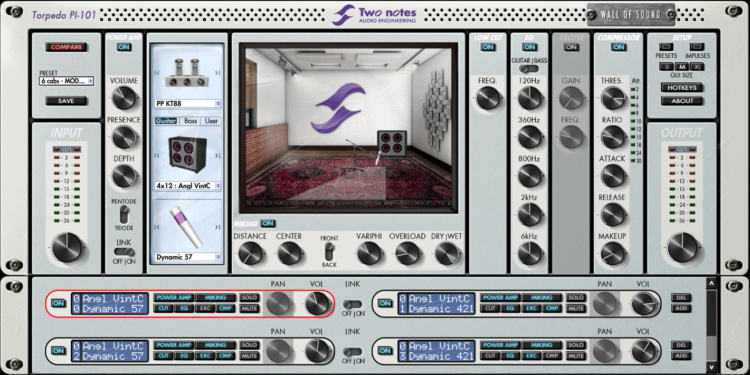Open the preset dropdown showing 6 cabs

66,81
